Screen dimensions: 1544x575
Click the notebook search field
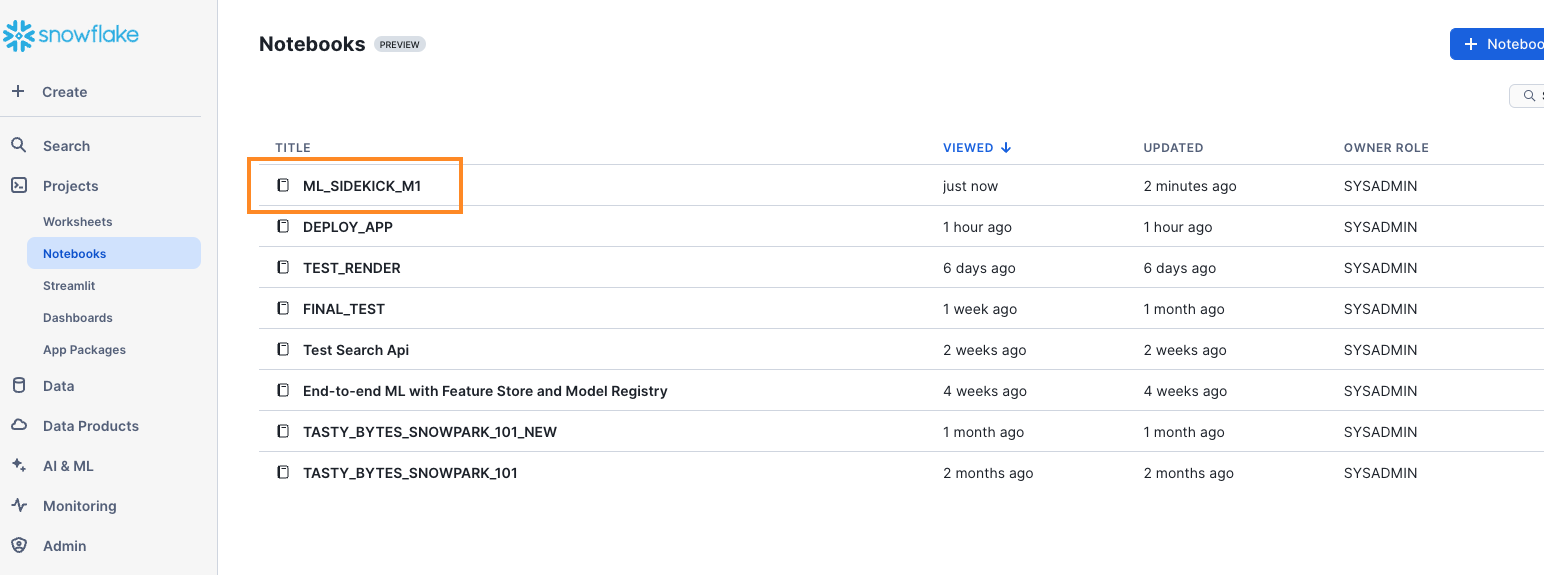(1529, 96)
